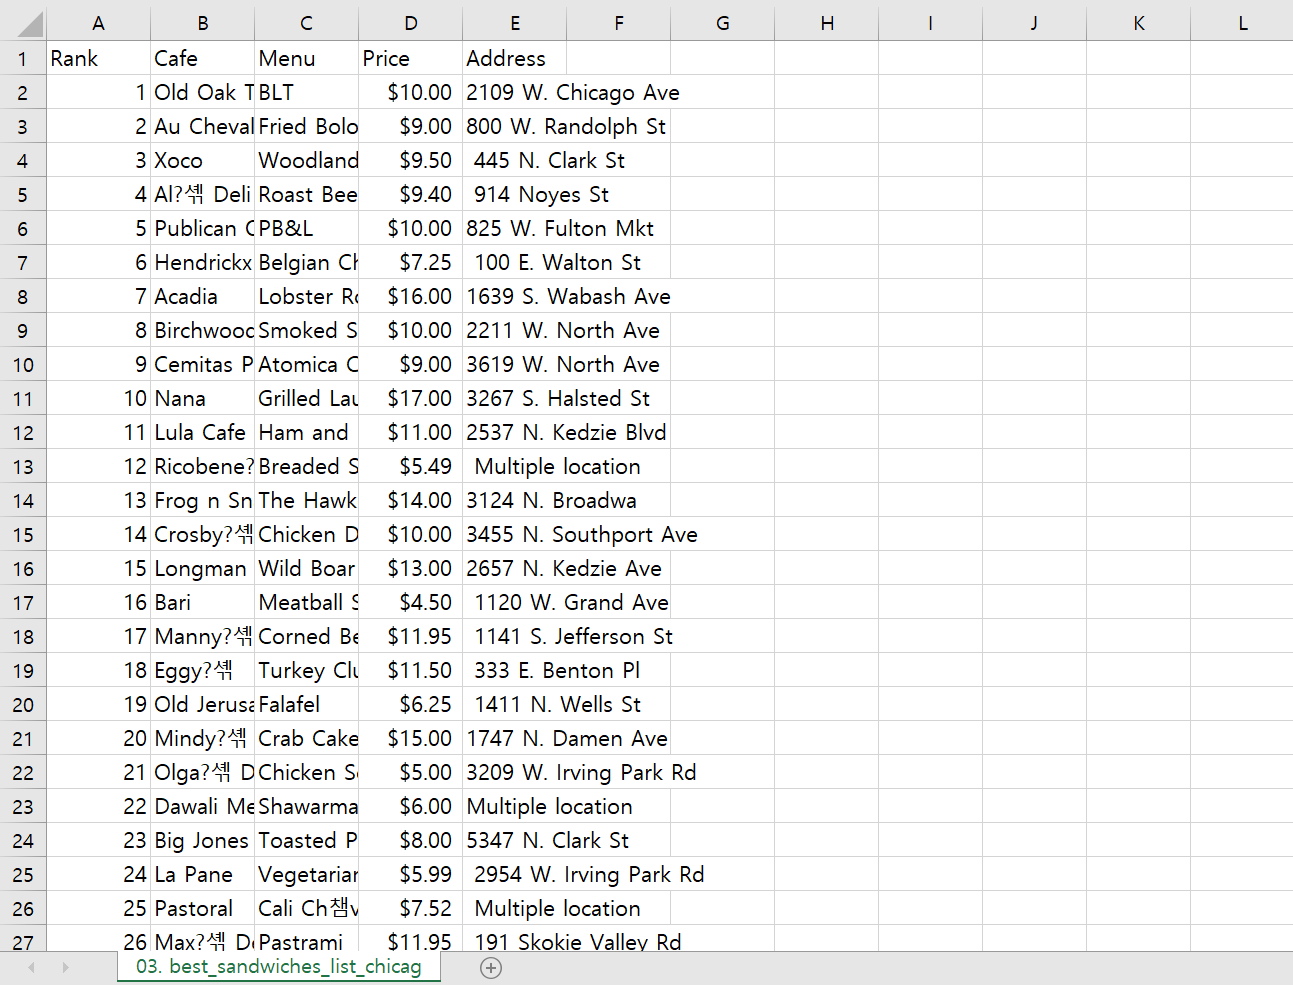Select the Shawarma menu cell
Image resolution: width=1293 pixels, height=985 pixels.
coord(306,806)
